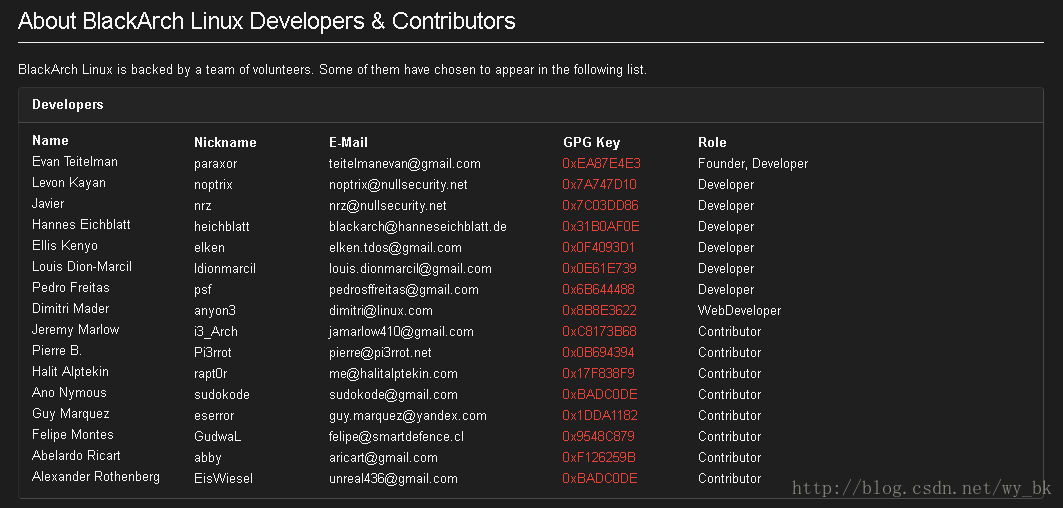This screenshot has width=1063, height=508.
Task: Click nickname paraxor
Action: (216, 164)
